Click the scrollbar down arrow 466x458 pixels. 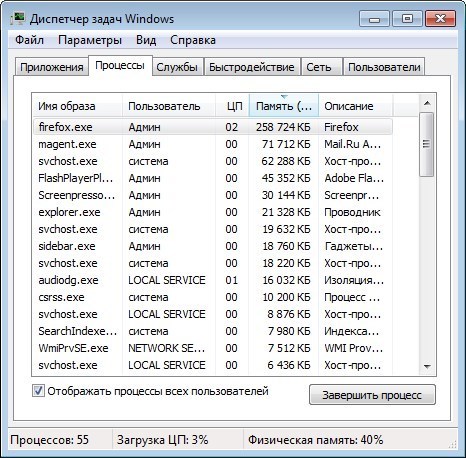[427, 366]
